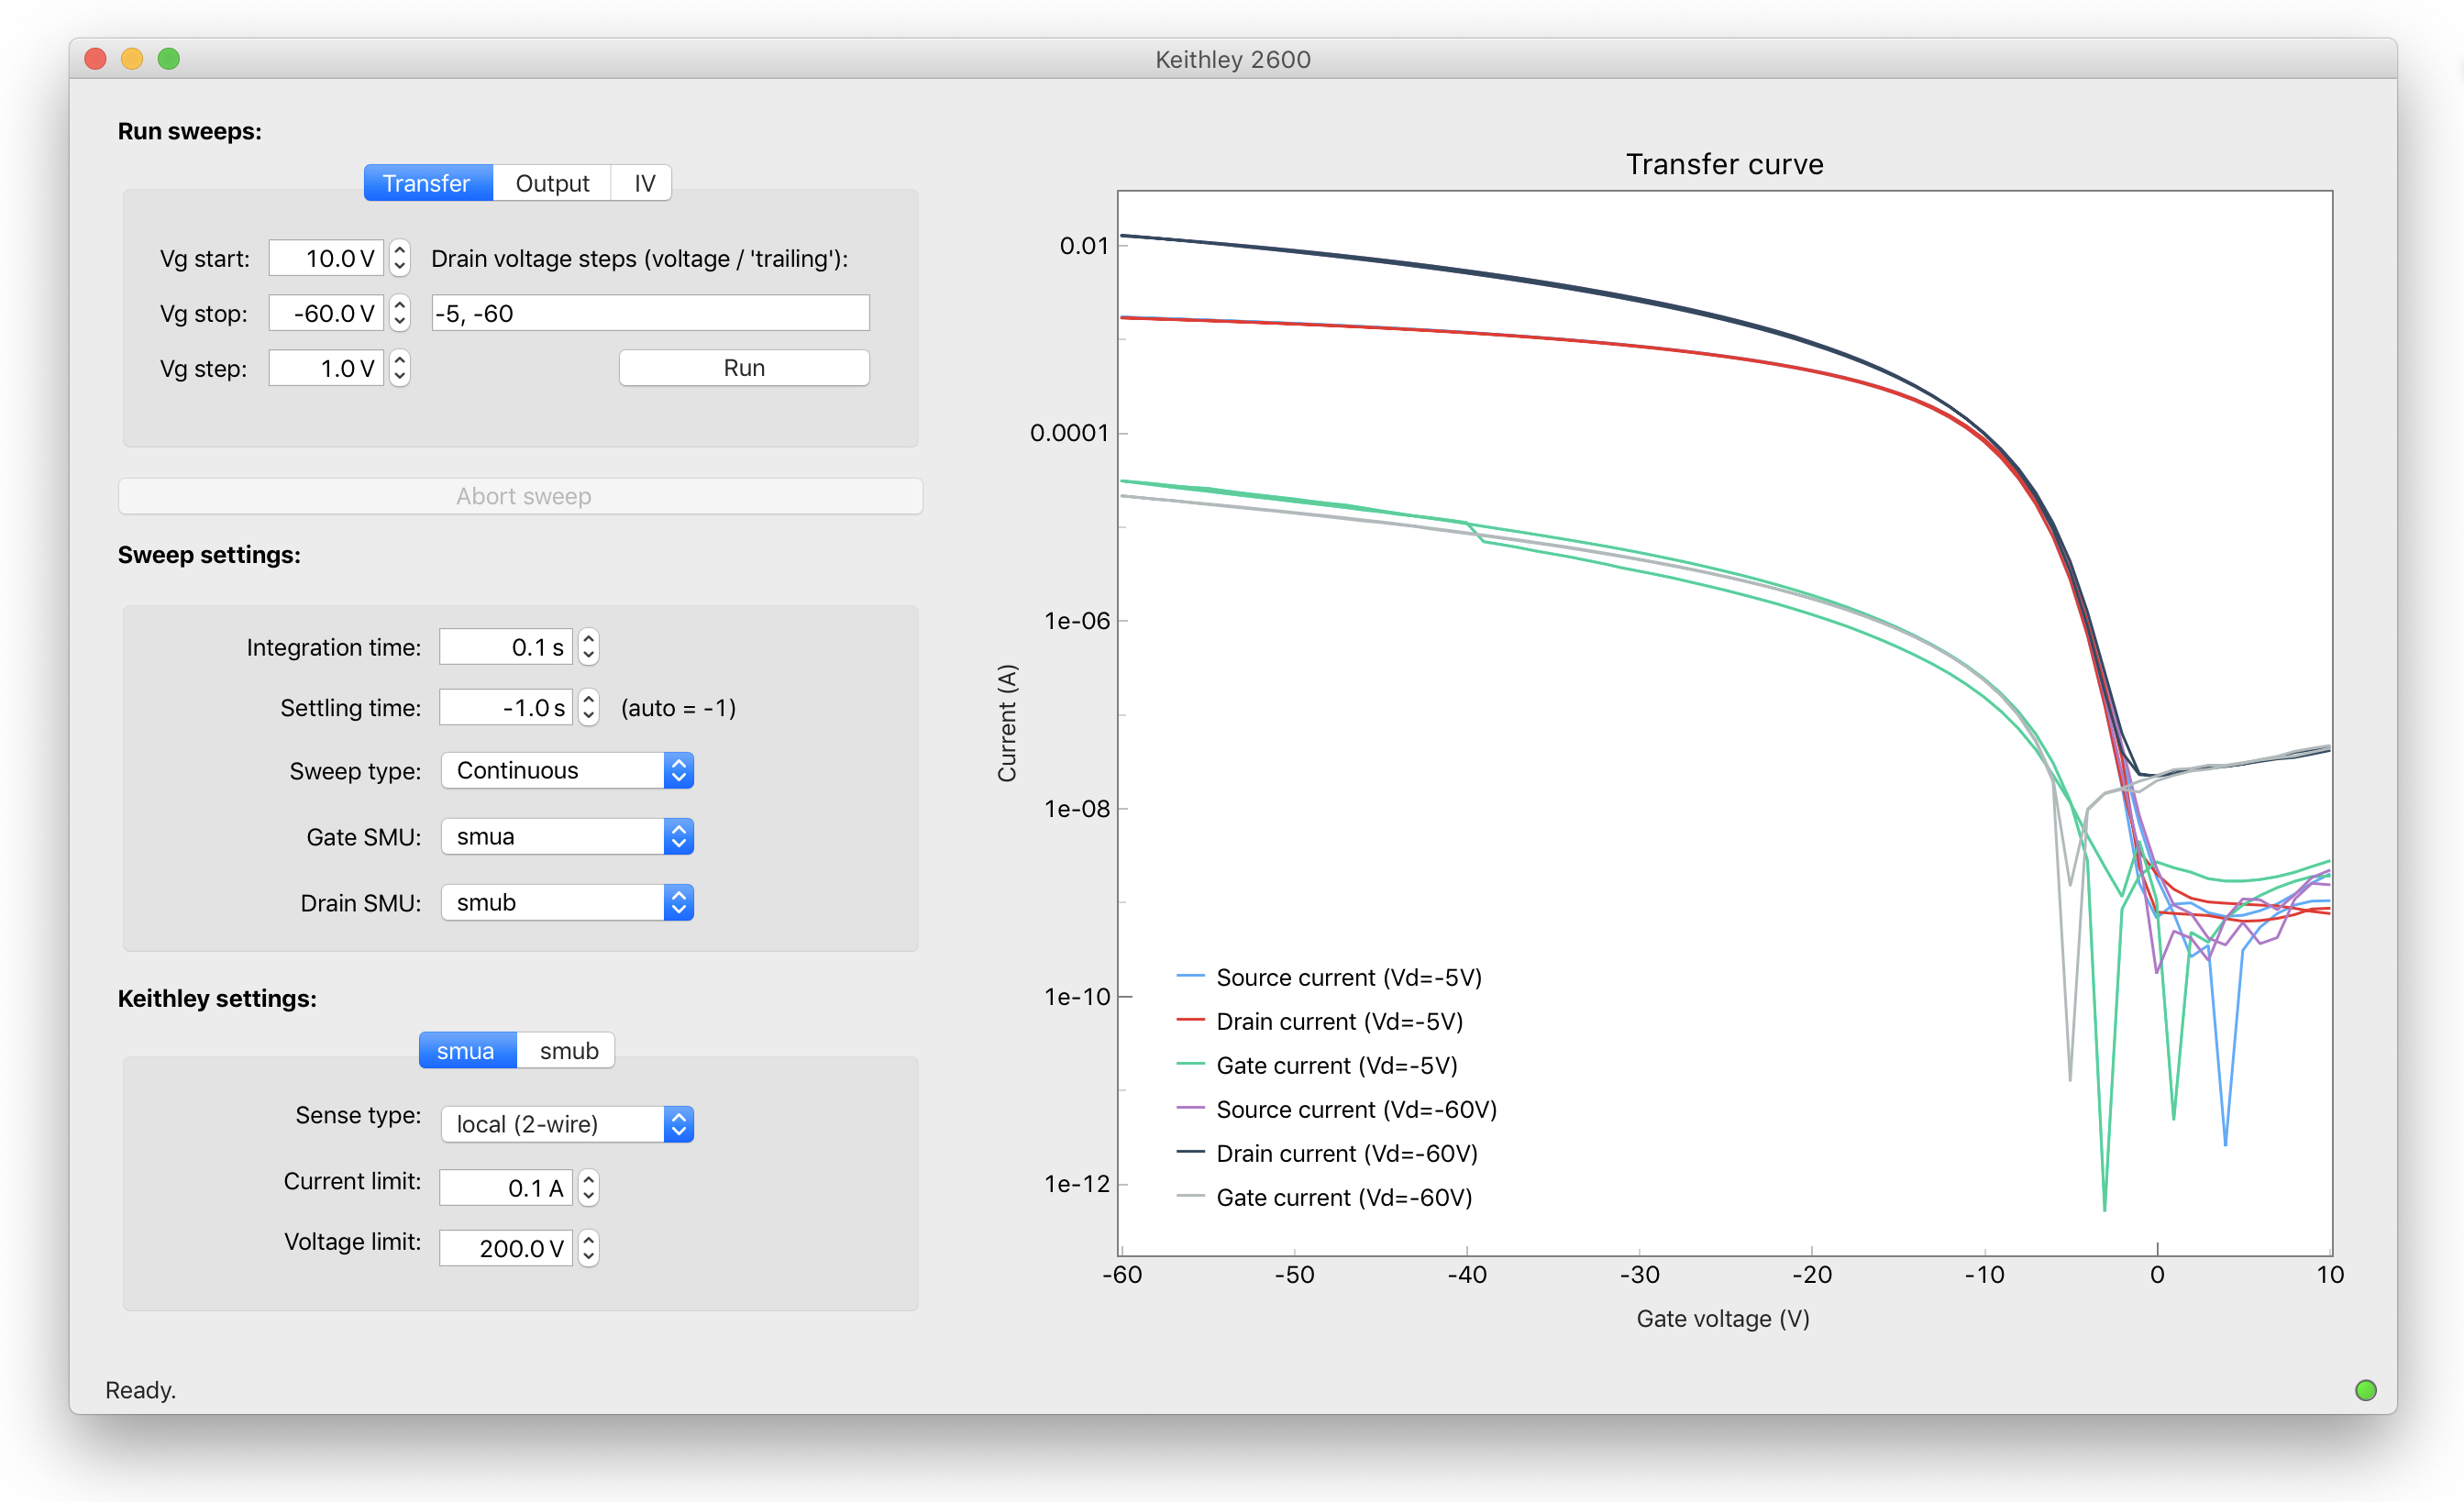2464x1502 pixels.
Task: Click the Vg step stepper arrows
Action: point(399,368)
